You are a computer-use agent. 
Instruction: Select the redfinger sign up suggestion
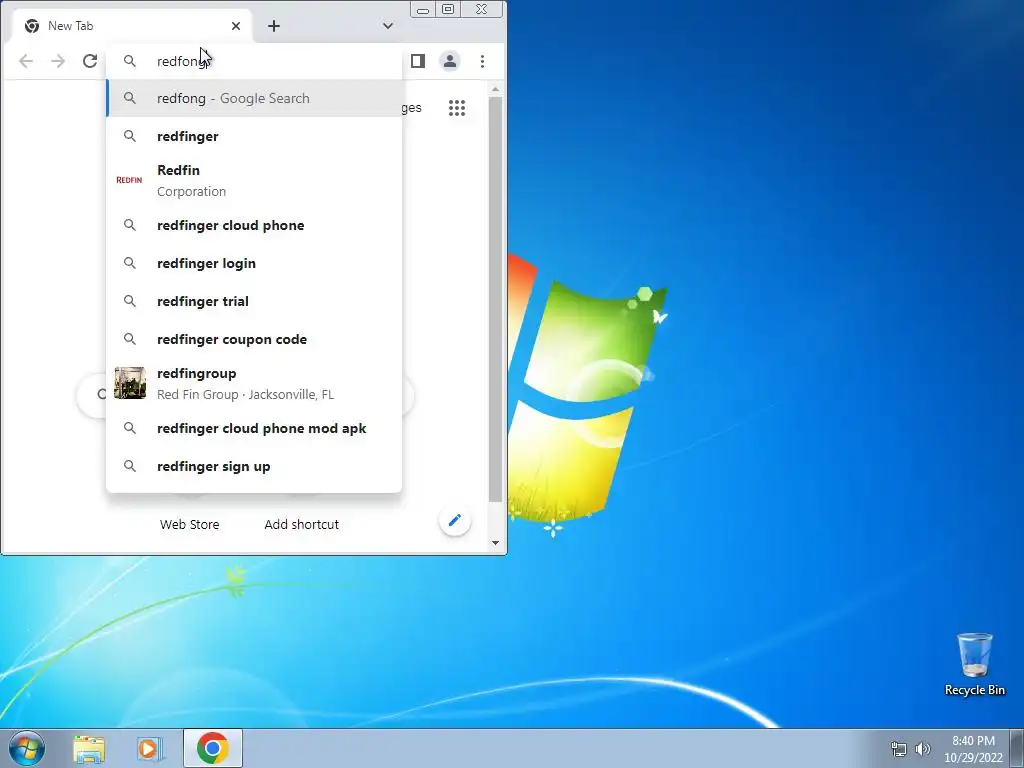click(254, 466)
